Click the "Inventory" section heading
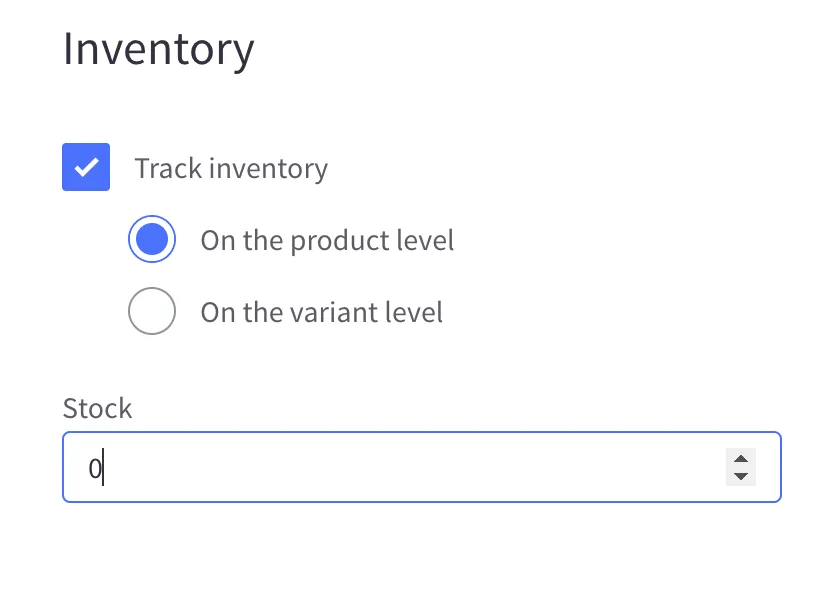Viewport: 814px width, 602px height. click(158, 49)
